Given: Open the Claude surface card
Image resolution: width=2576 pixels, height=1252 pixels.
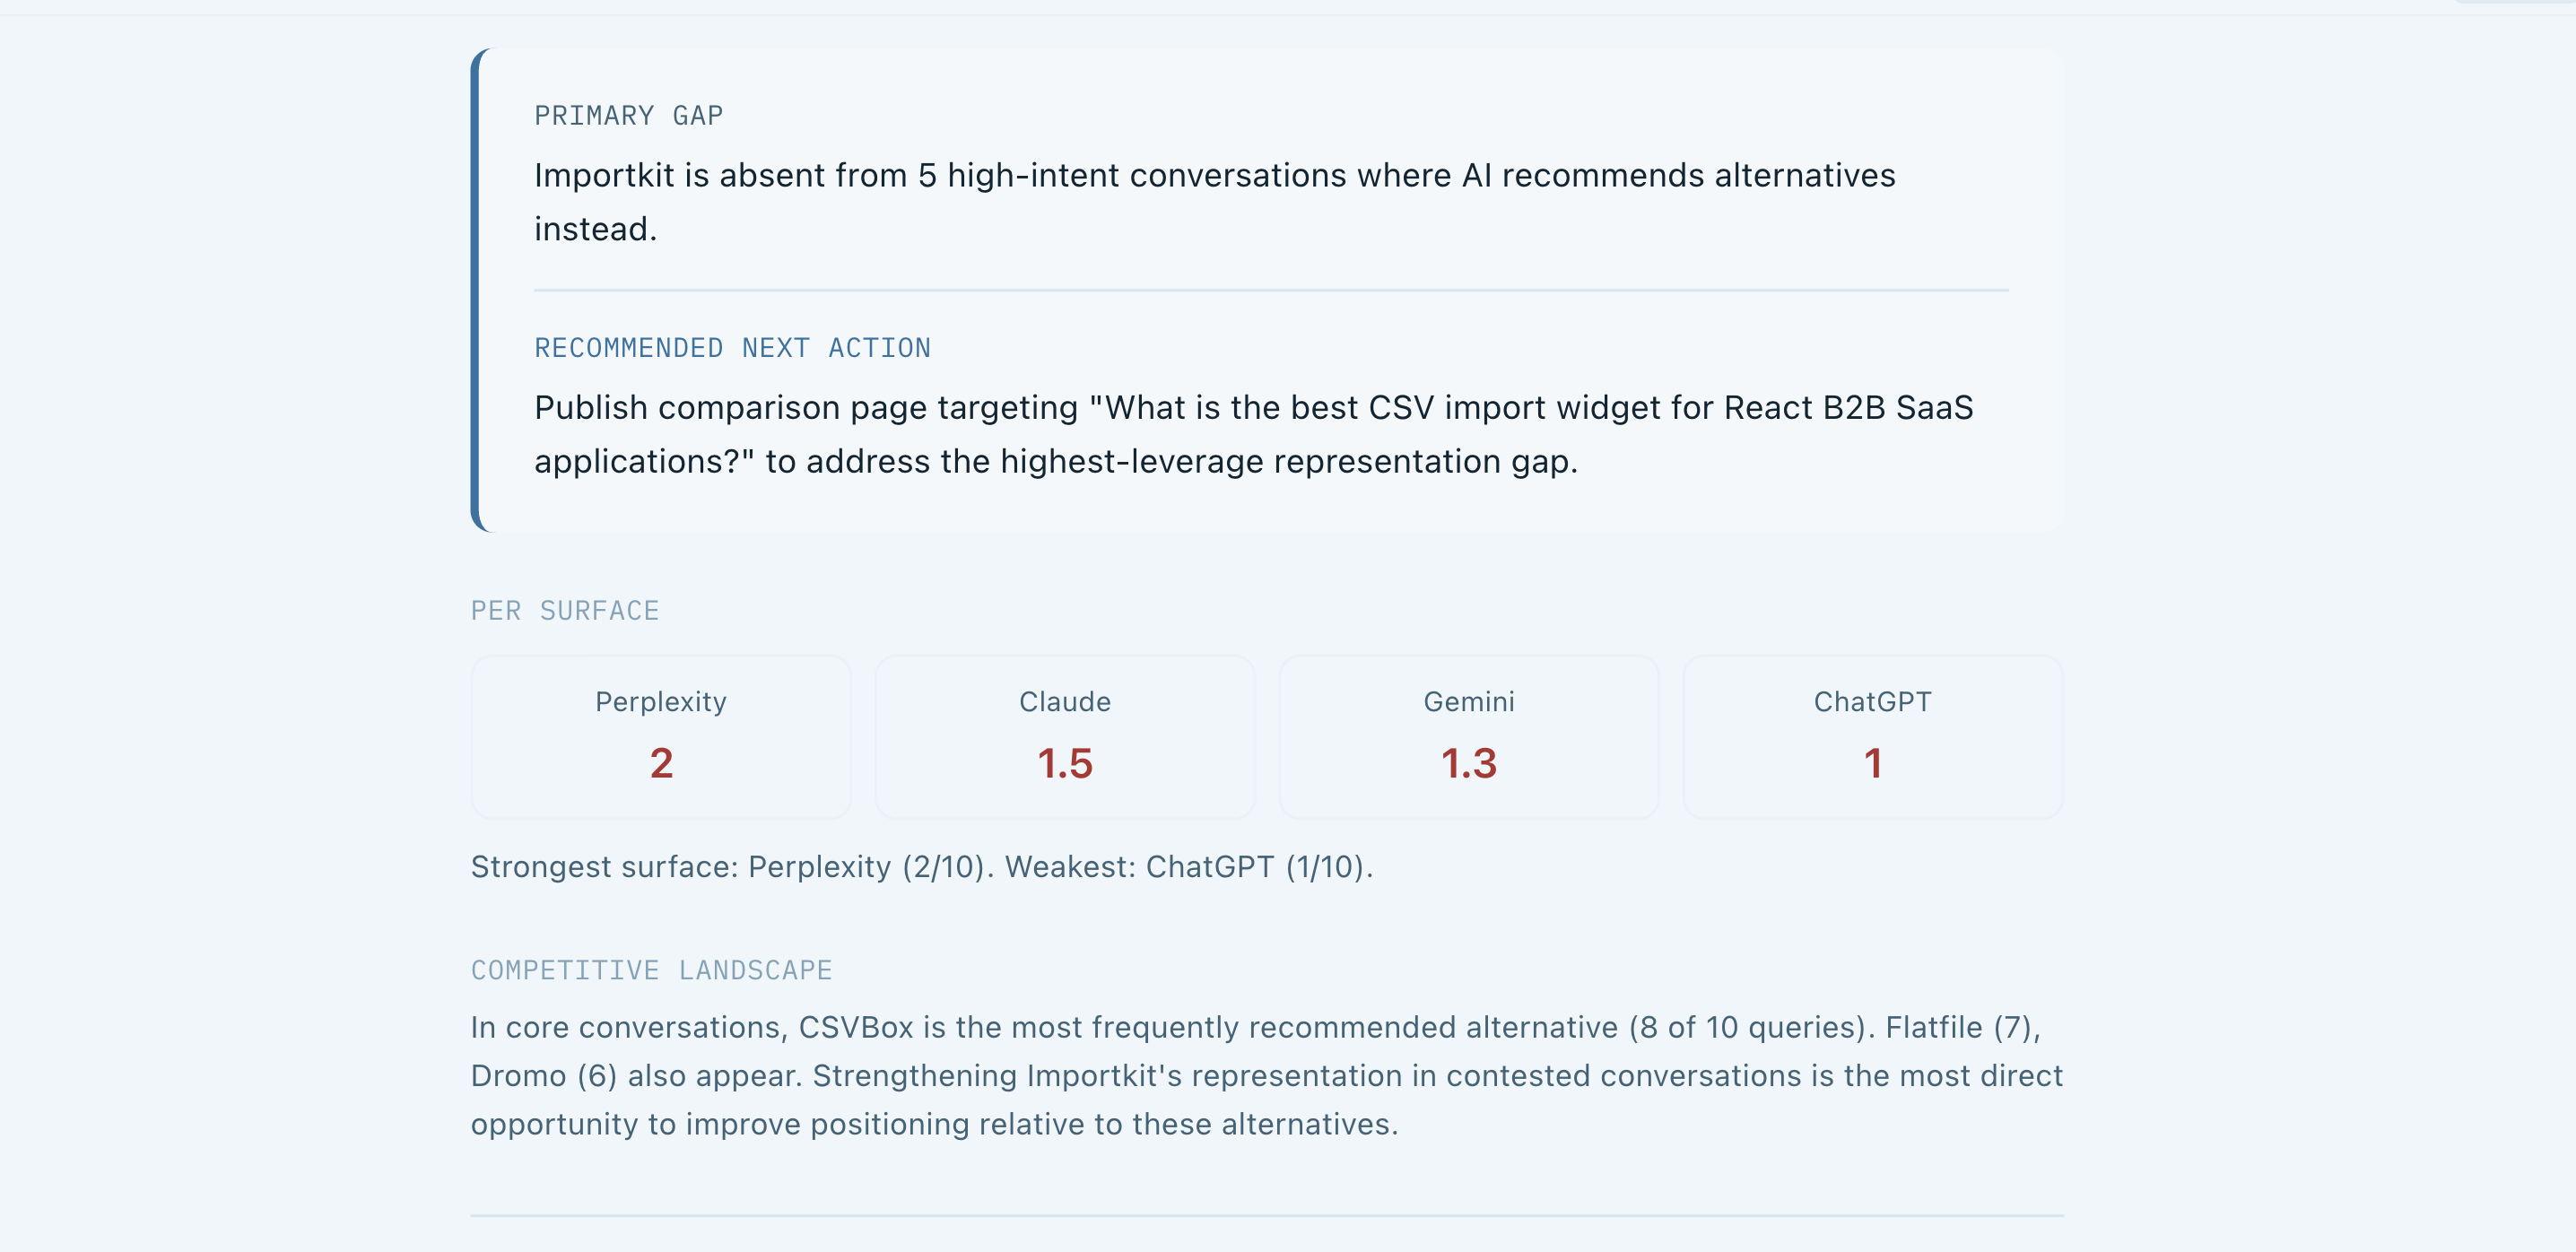Looking at the screenshot, I should point(1065,737).
